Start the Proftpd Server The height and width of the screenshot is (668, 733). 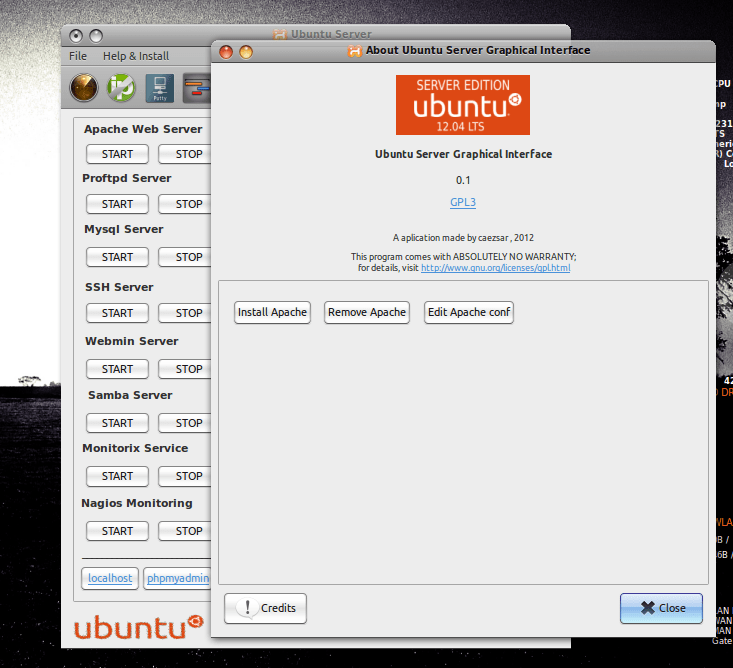[117, 204]
